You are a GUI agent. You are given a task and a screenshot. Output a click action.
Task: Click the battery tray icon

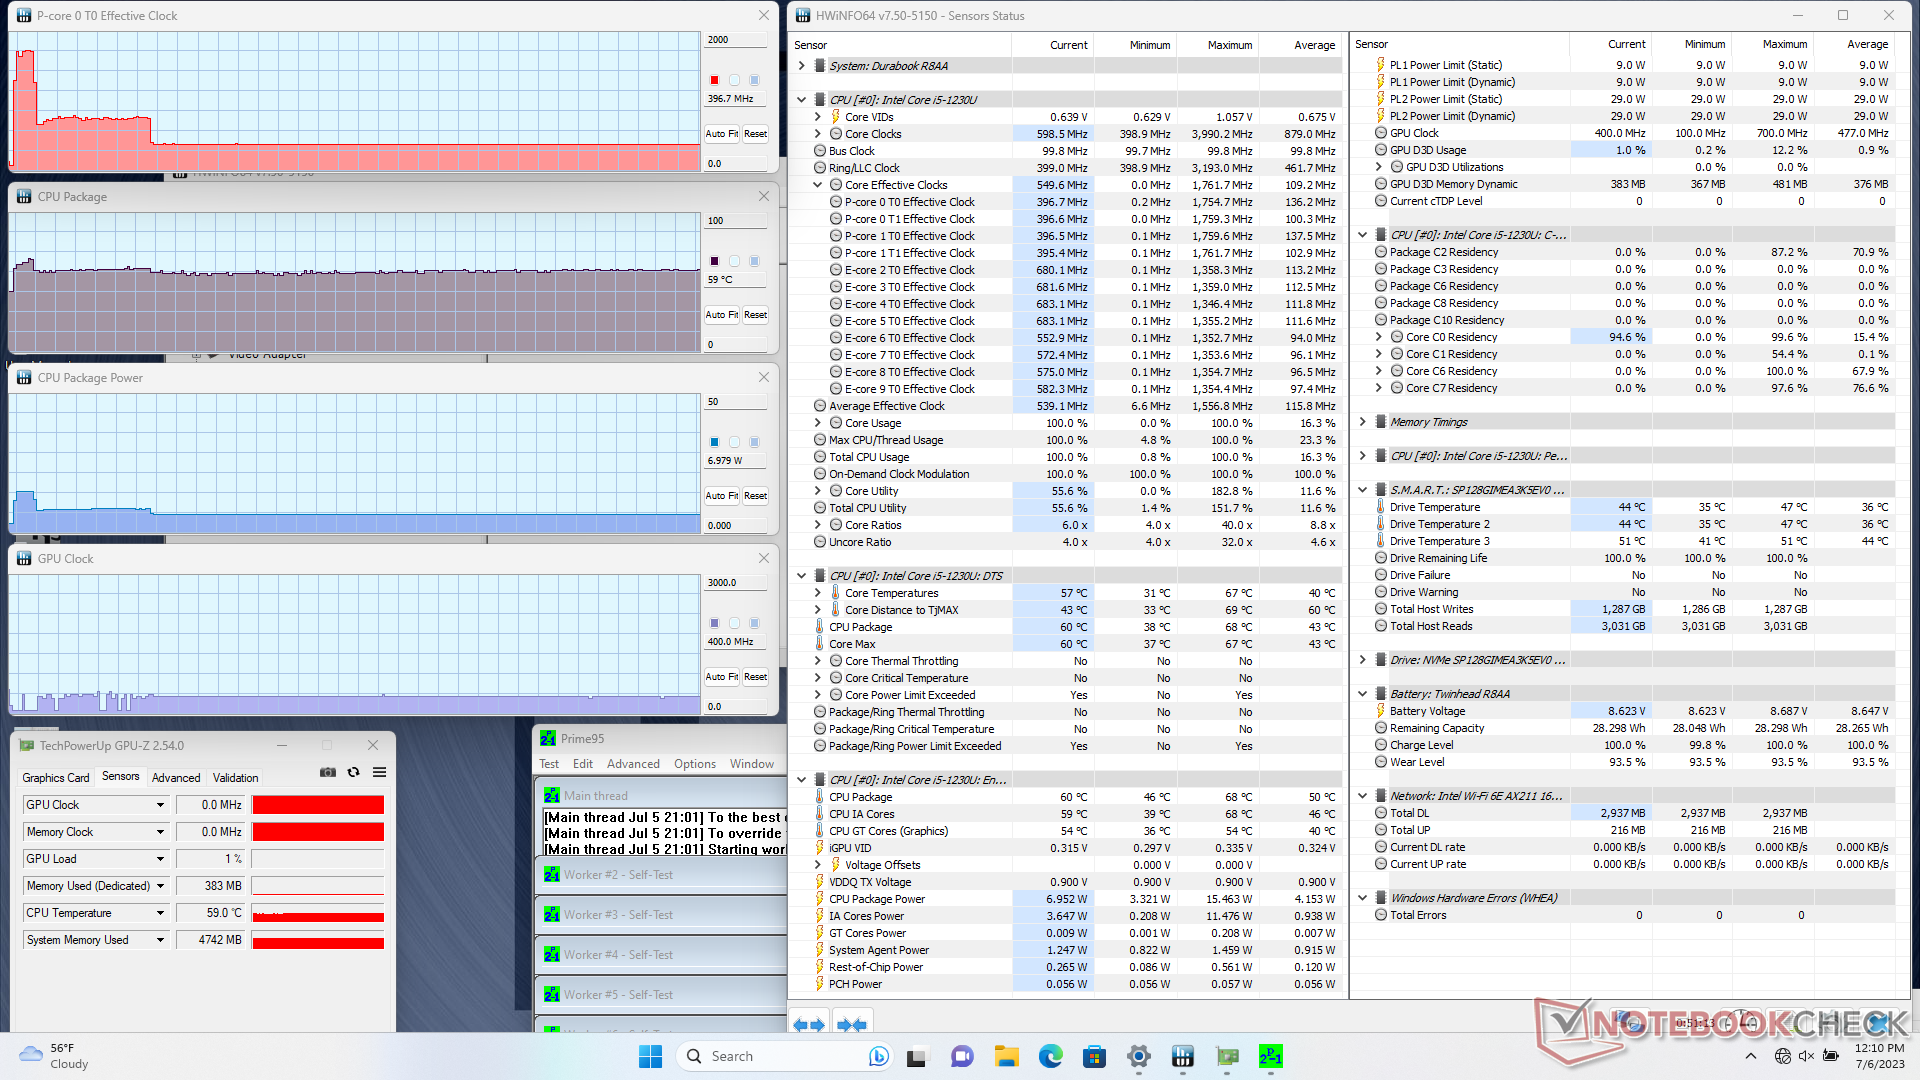(1831, 1056)
